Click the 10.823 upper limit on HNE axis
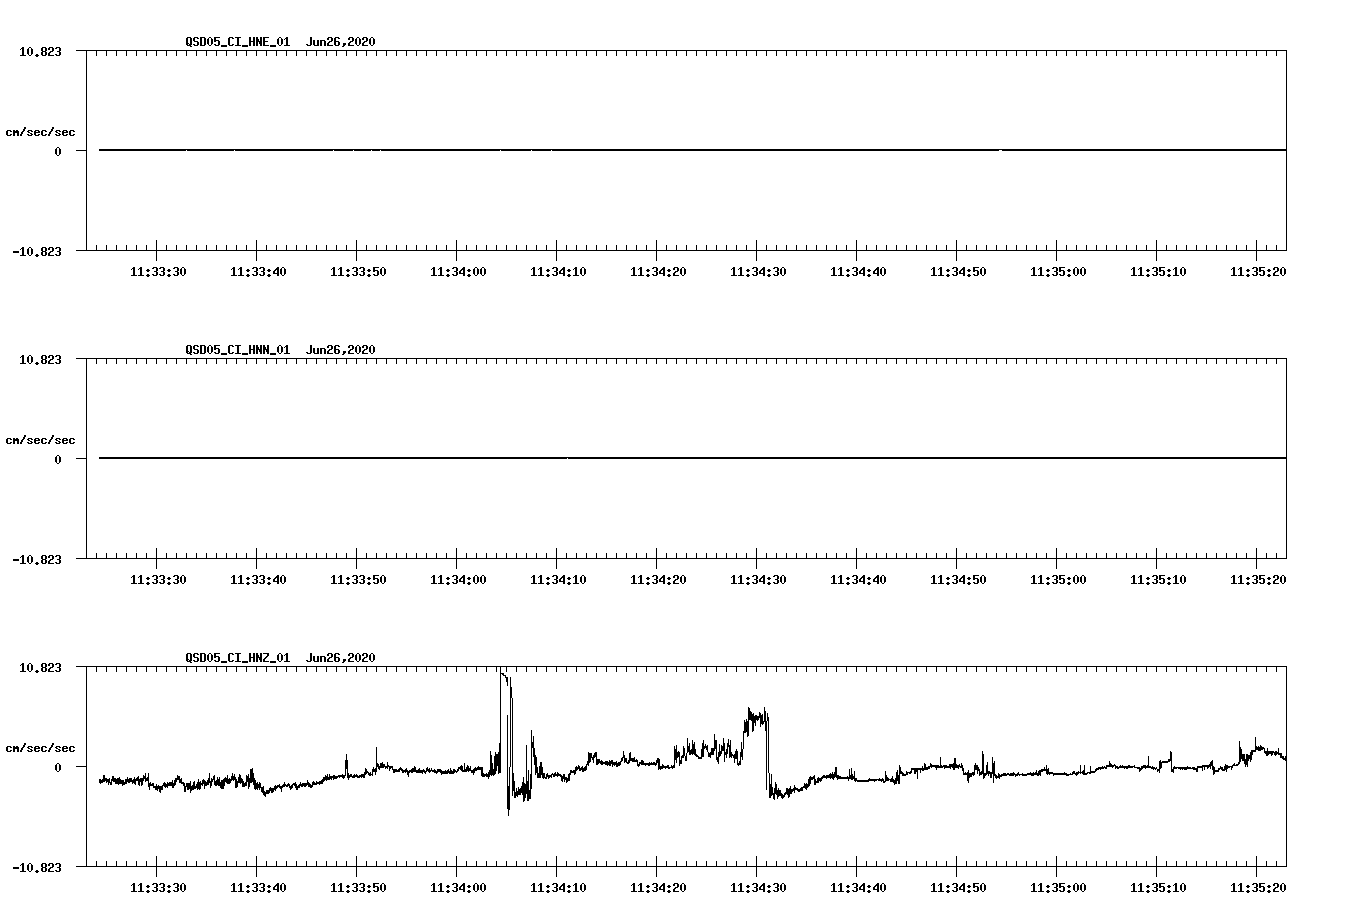 tap(40, 51)
